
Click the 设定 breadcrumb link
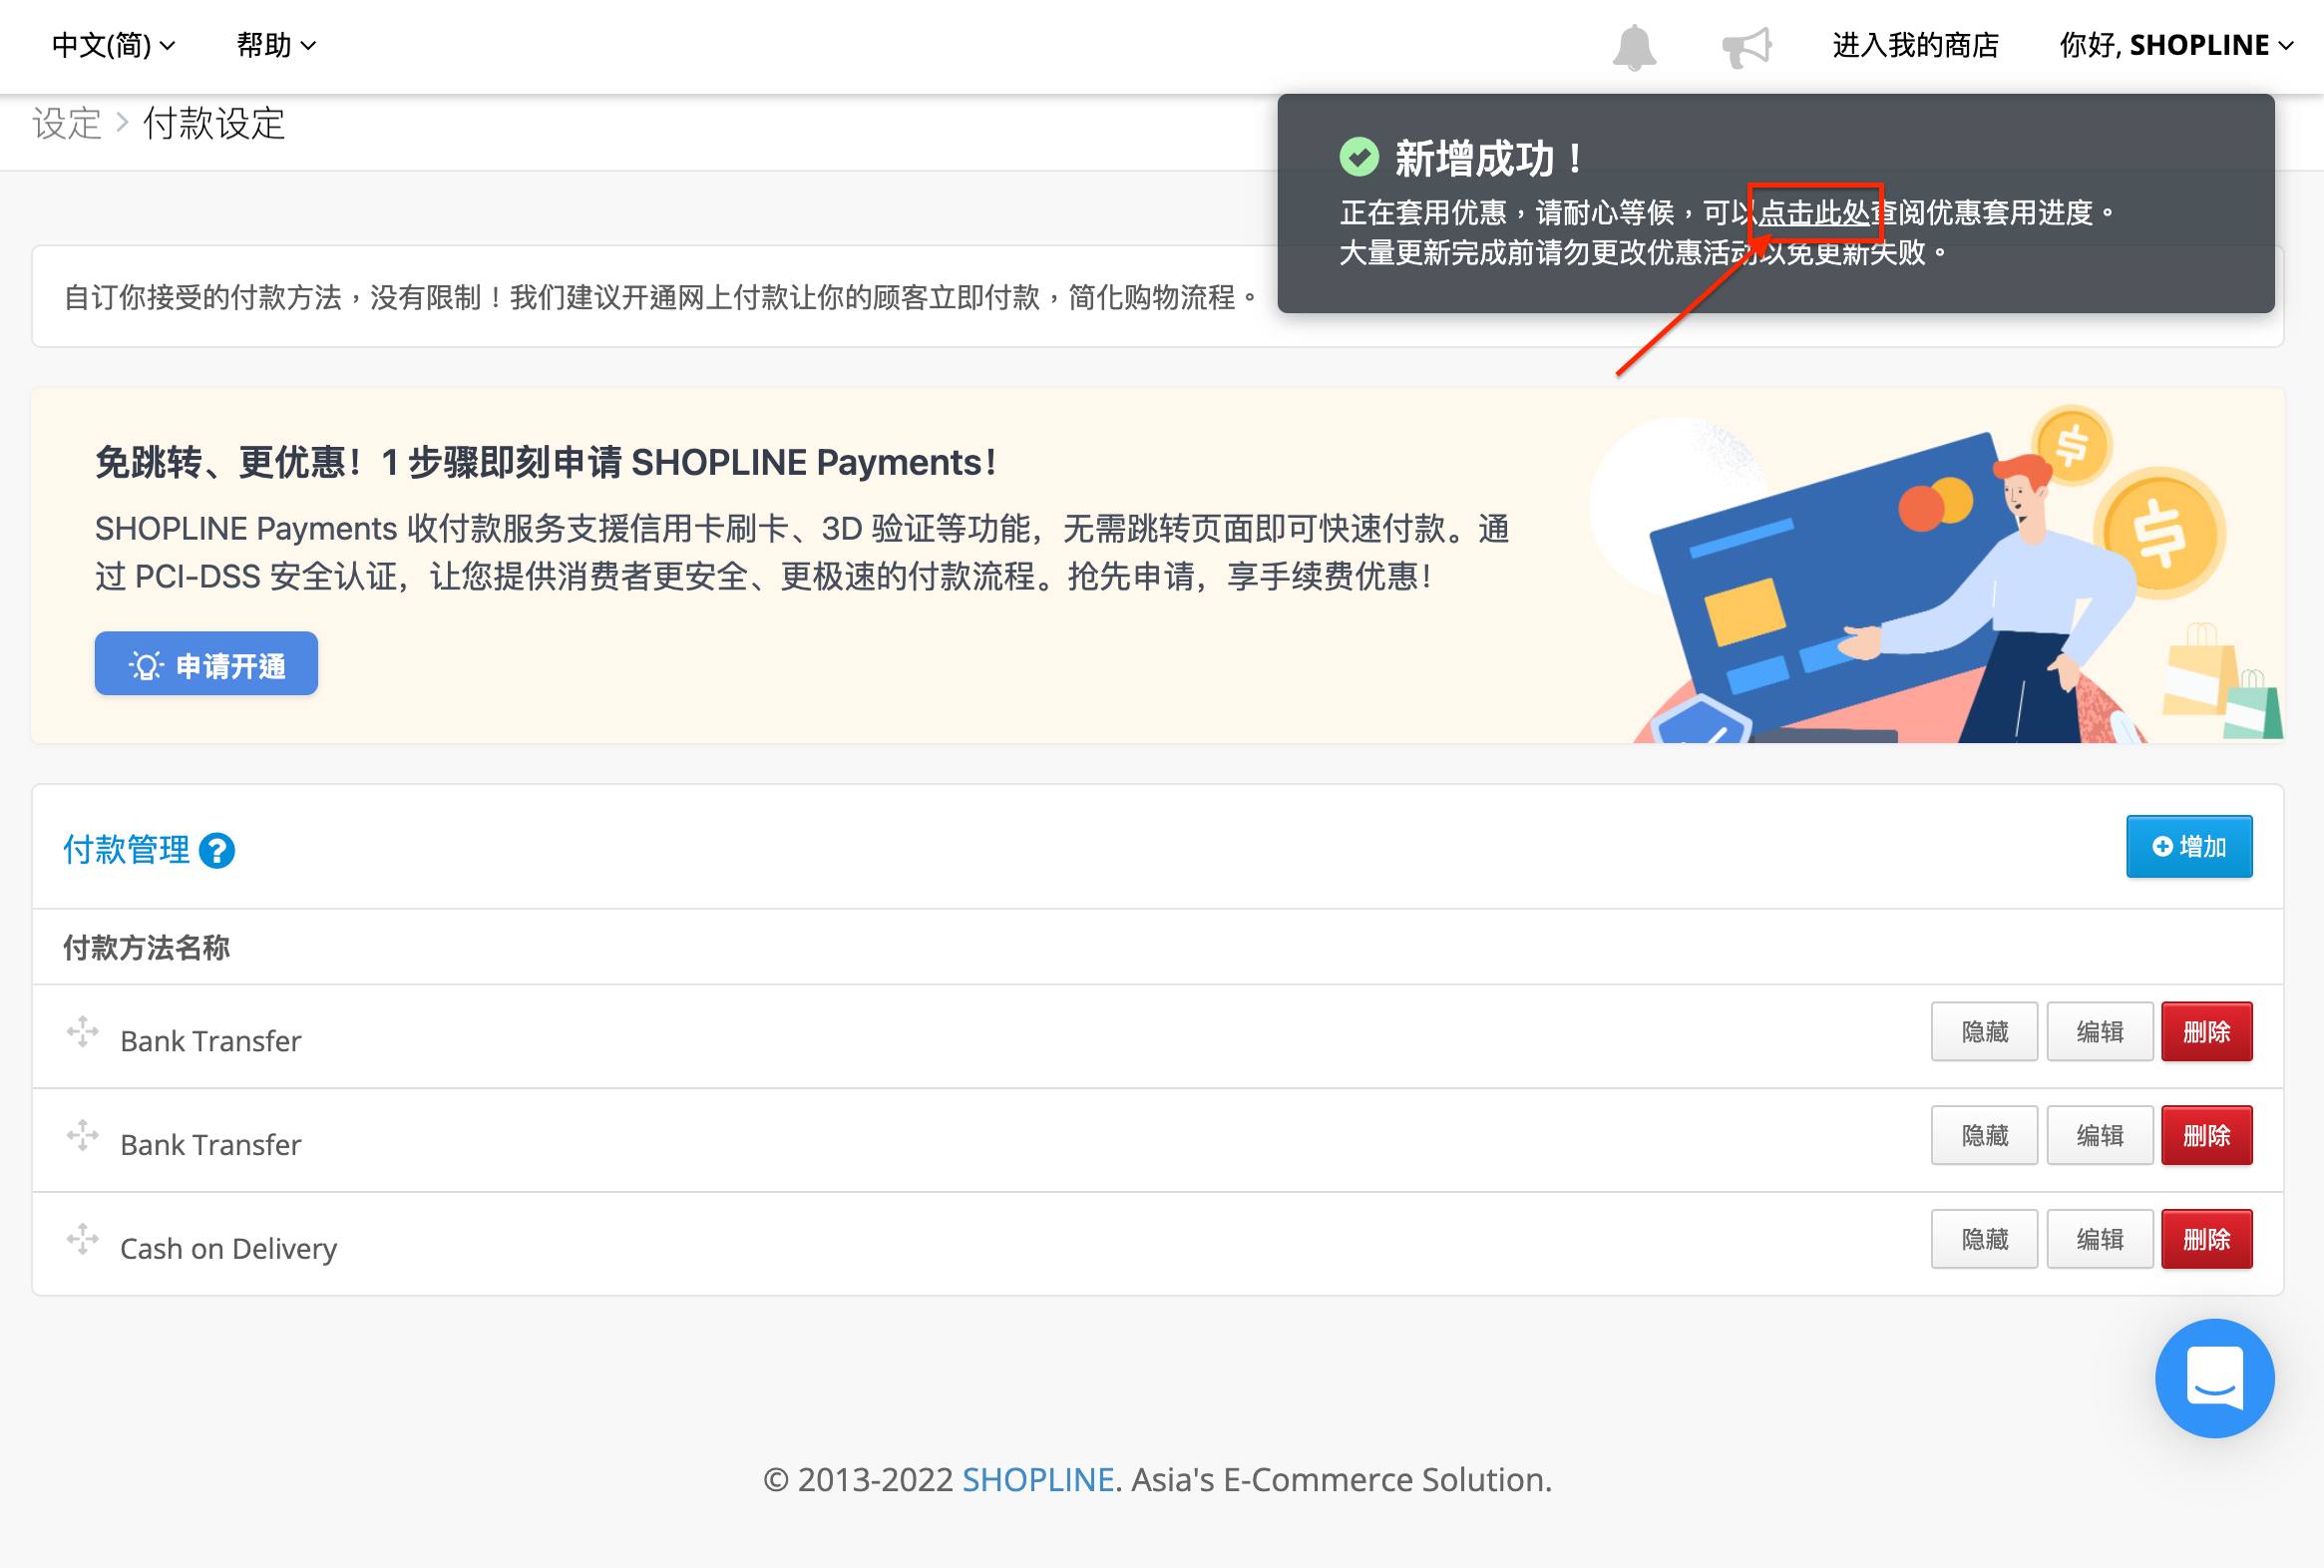(x=67, y=124)
